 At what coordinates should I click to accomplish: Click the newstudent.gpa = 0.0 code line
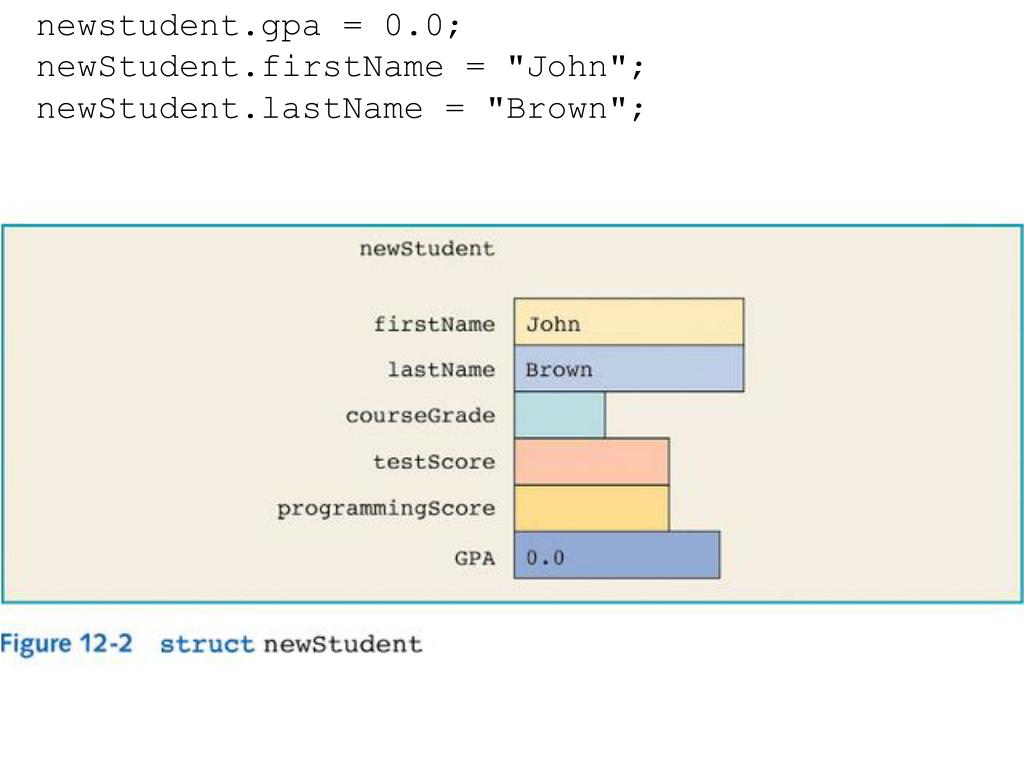[x=248, y=27]
